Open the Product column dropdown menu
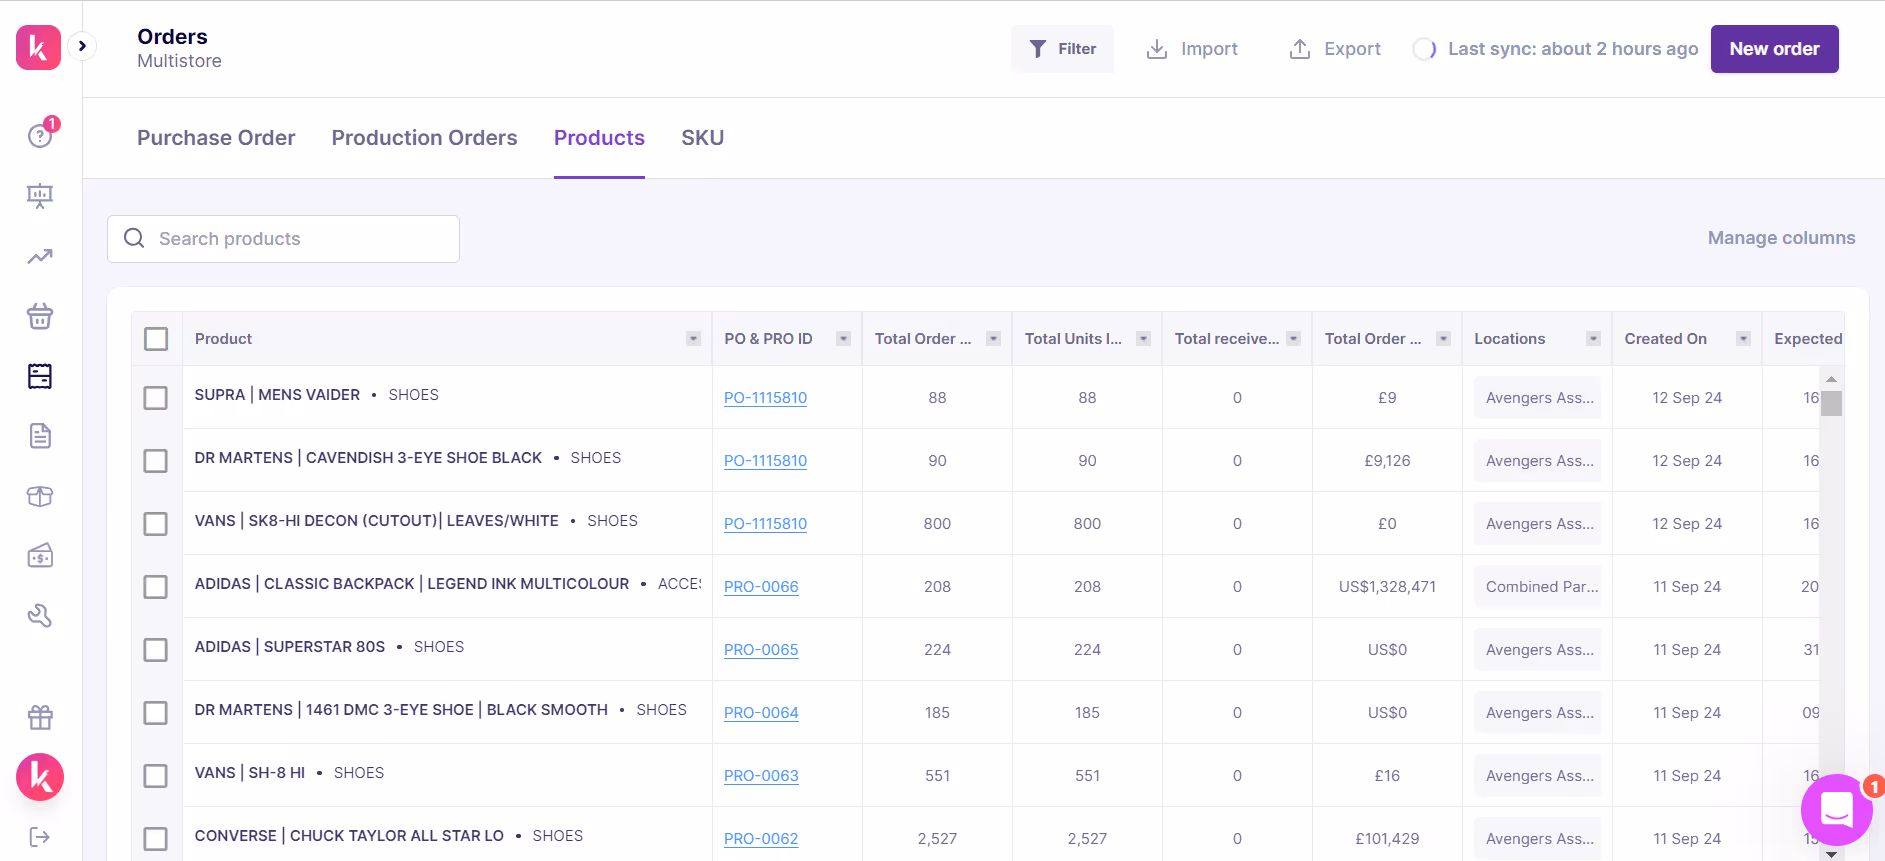This screenshot has width=1885, height=861. 693,339
